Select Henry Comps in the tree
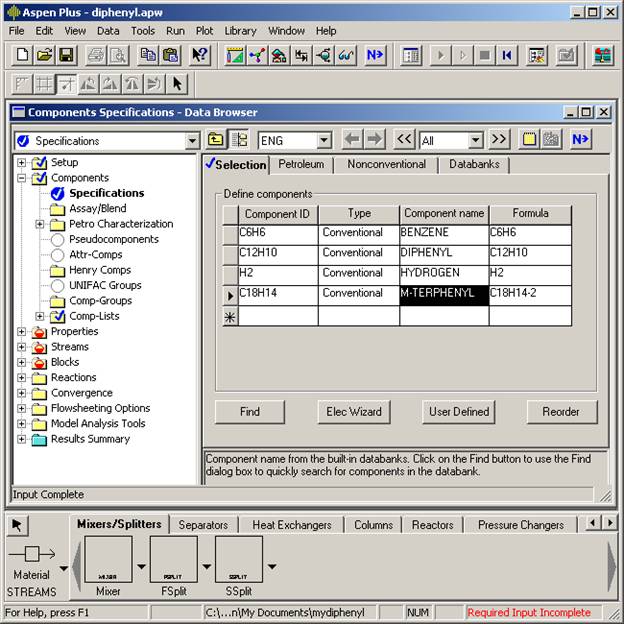 (x=99, y=270)
